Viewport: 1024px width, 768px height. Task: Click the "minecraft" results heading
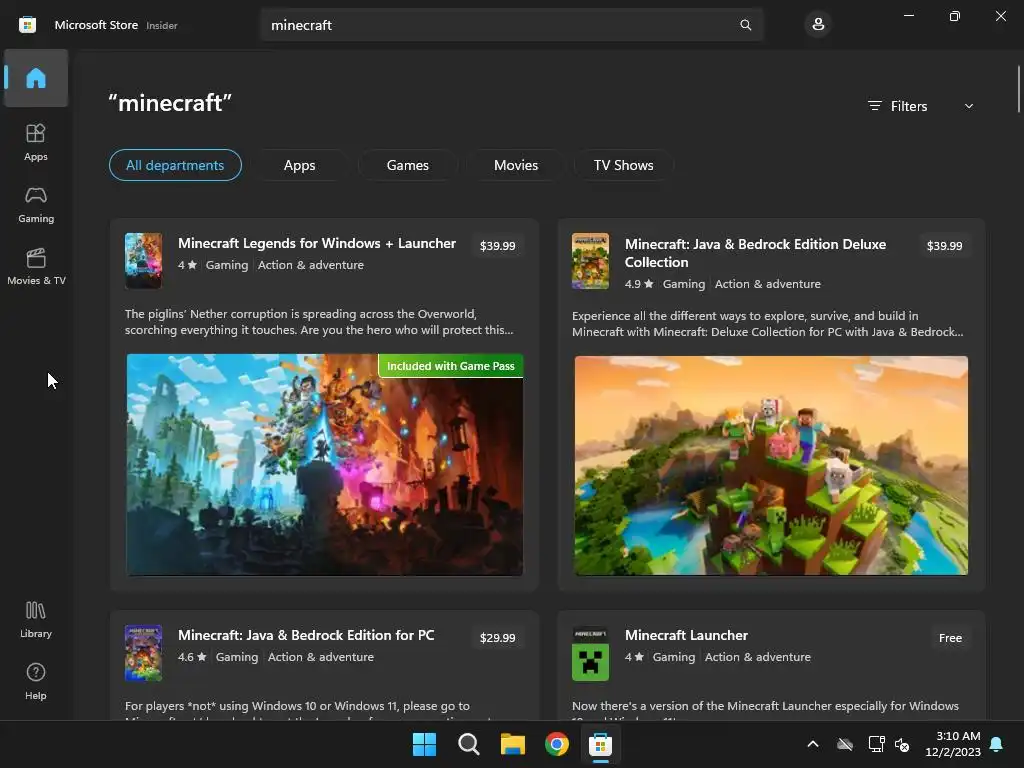tap(170, 103)
